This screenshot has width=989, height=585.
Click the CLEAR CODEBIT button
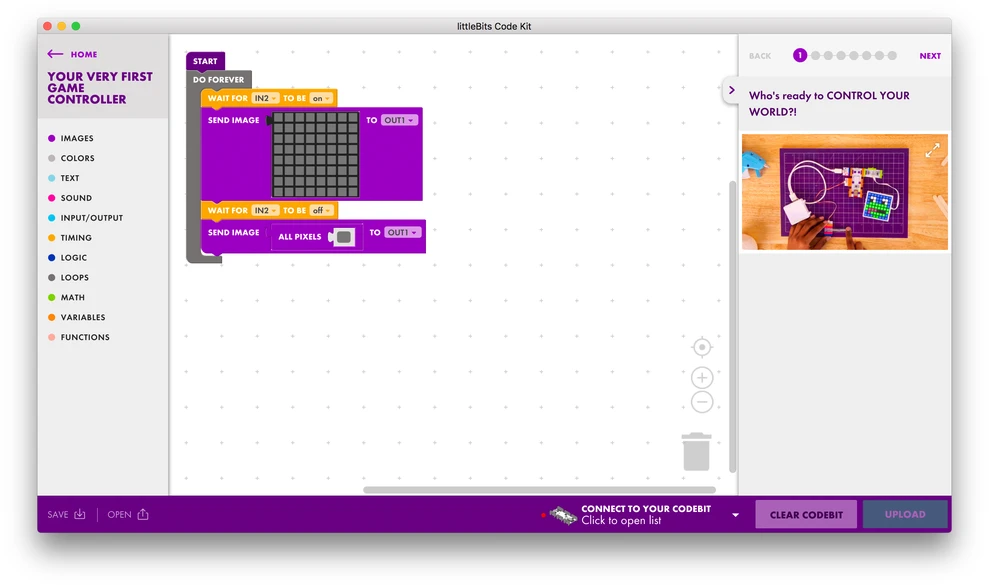point(806,514)
